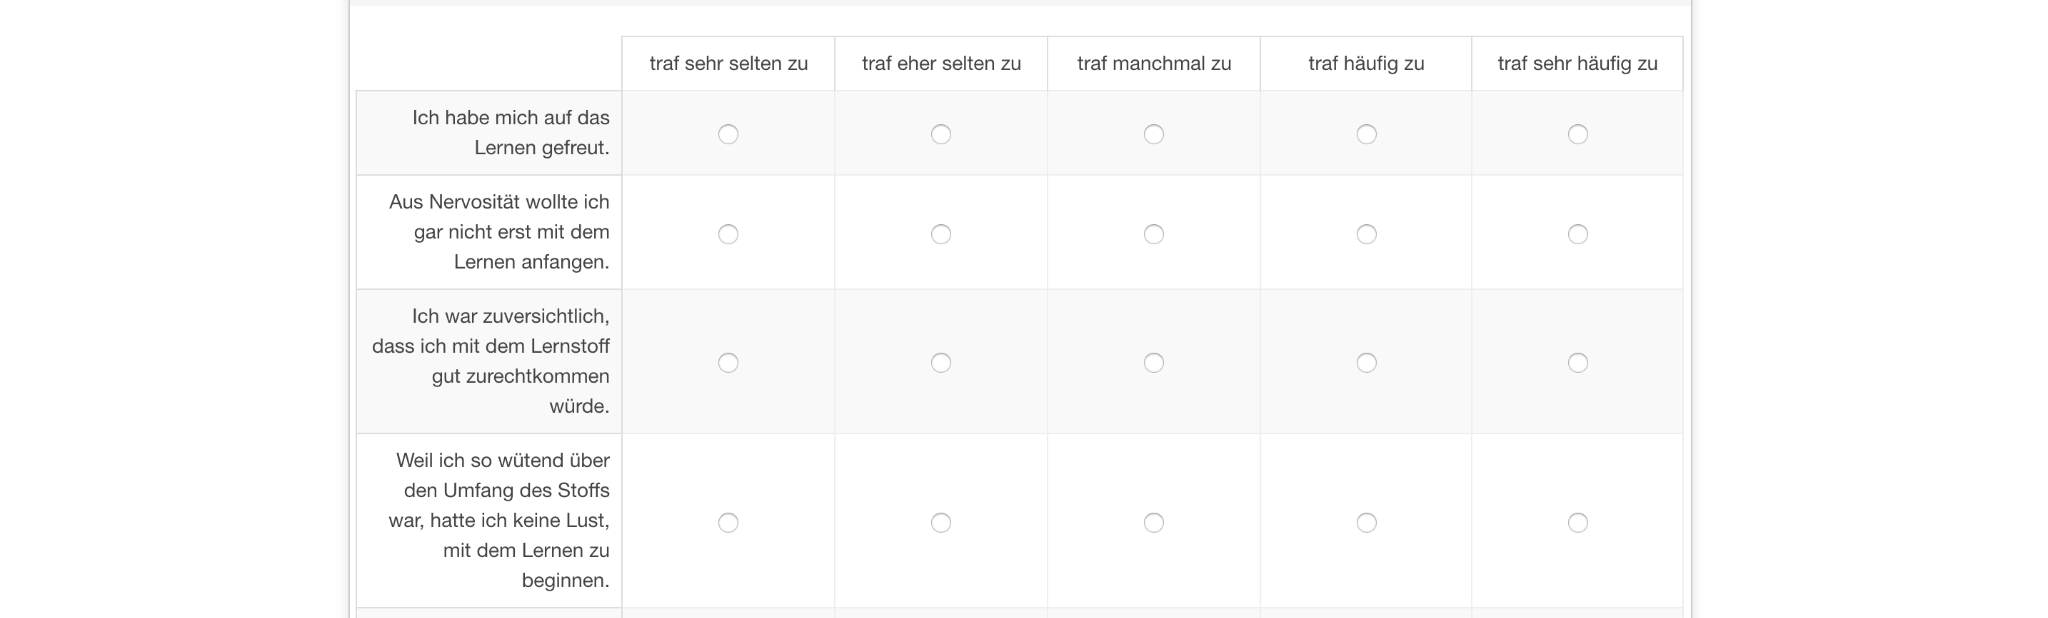This screenshot has width=2048, height=618.
Task: Mark 'traf häufig zu' for 'Lernen gefreut'
Action: click(1367, 134)
